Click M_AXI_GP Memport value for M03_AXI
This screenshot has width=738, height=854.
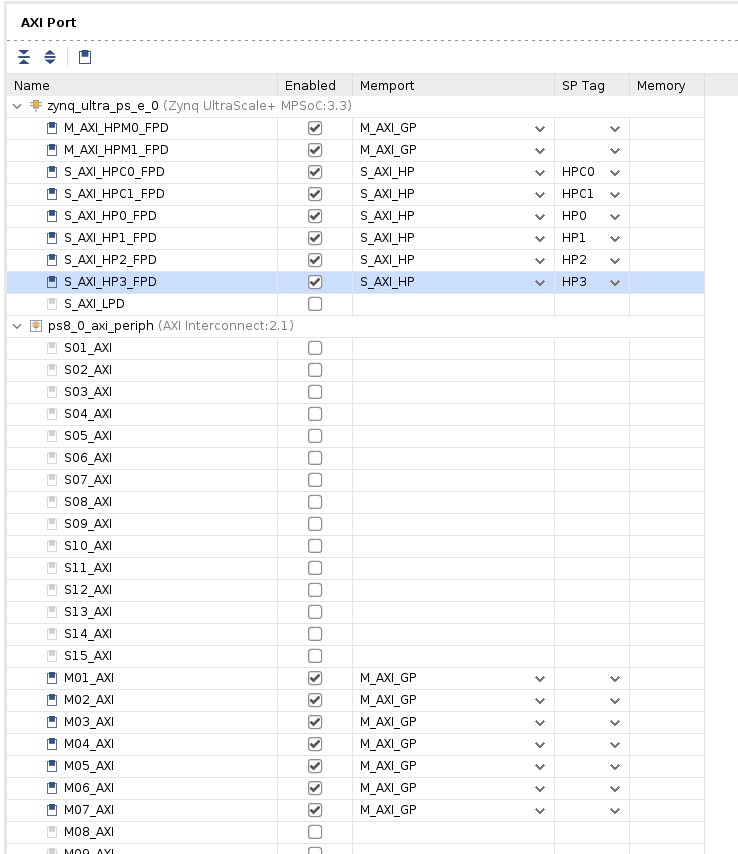tap(388, 722)
